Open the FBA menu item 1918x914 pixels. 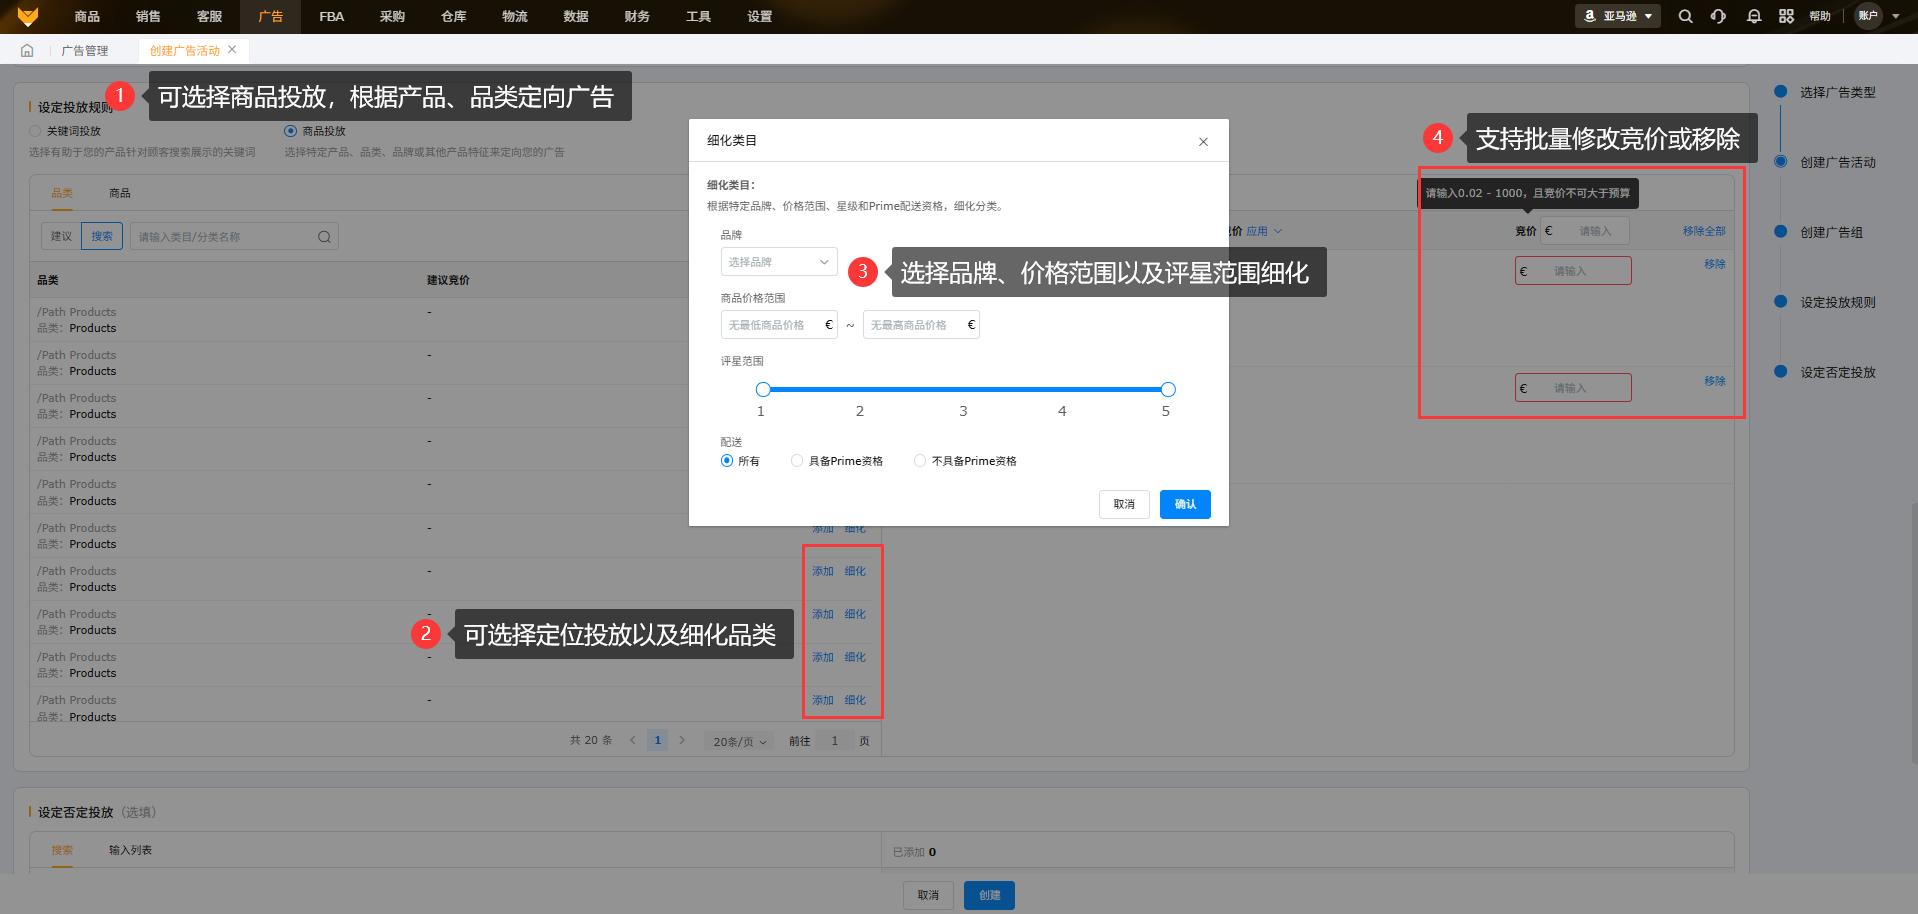point(331,17)
